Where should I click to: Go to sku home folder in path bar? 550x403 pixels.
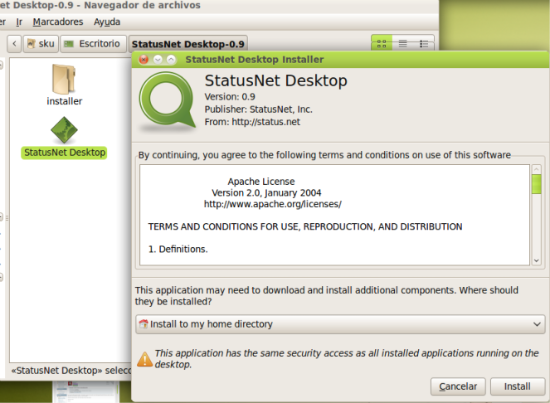[41, 44]
